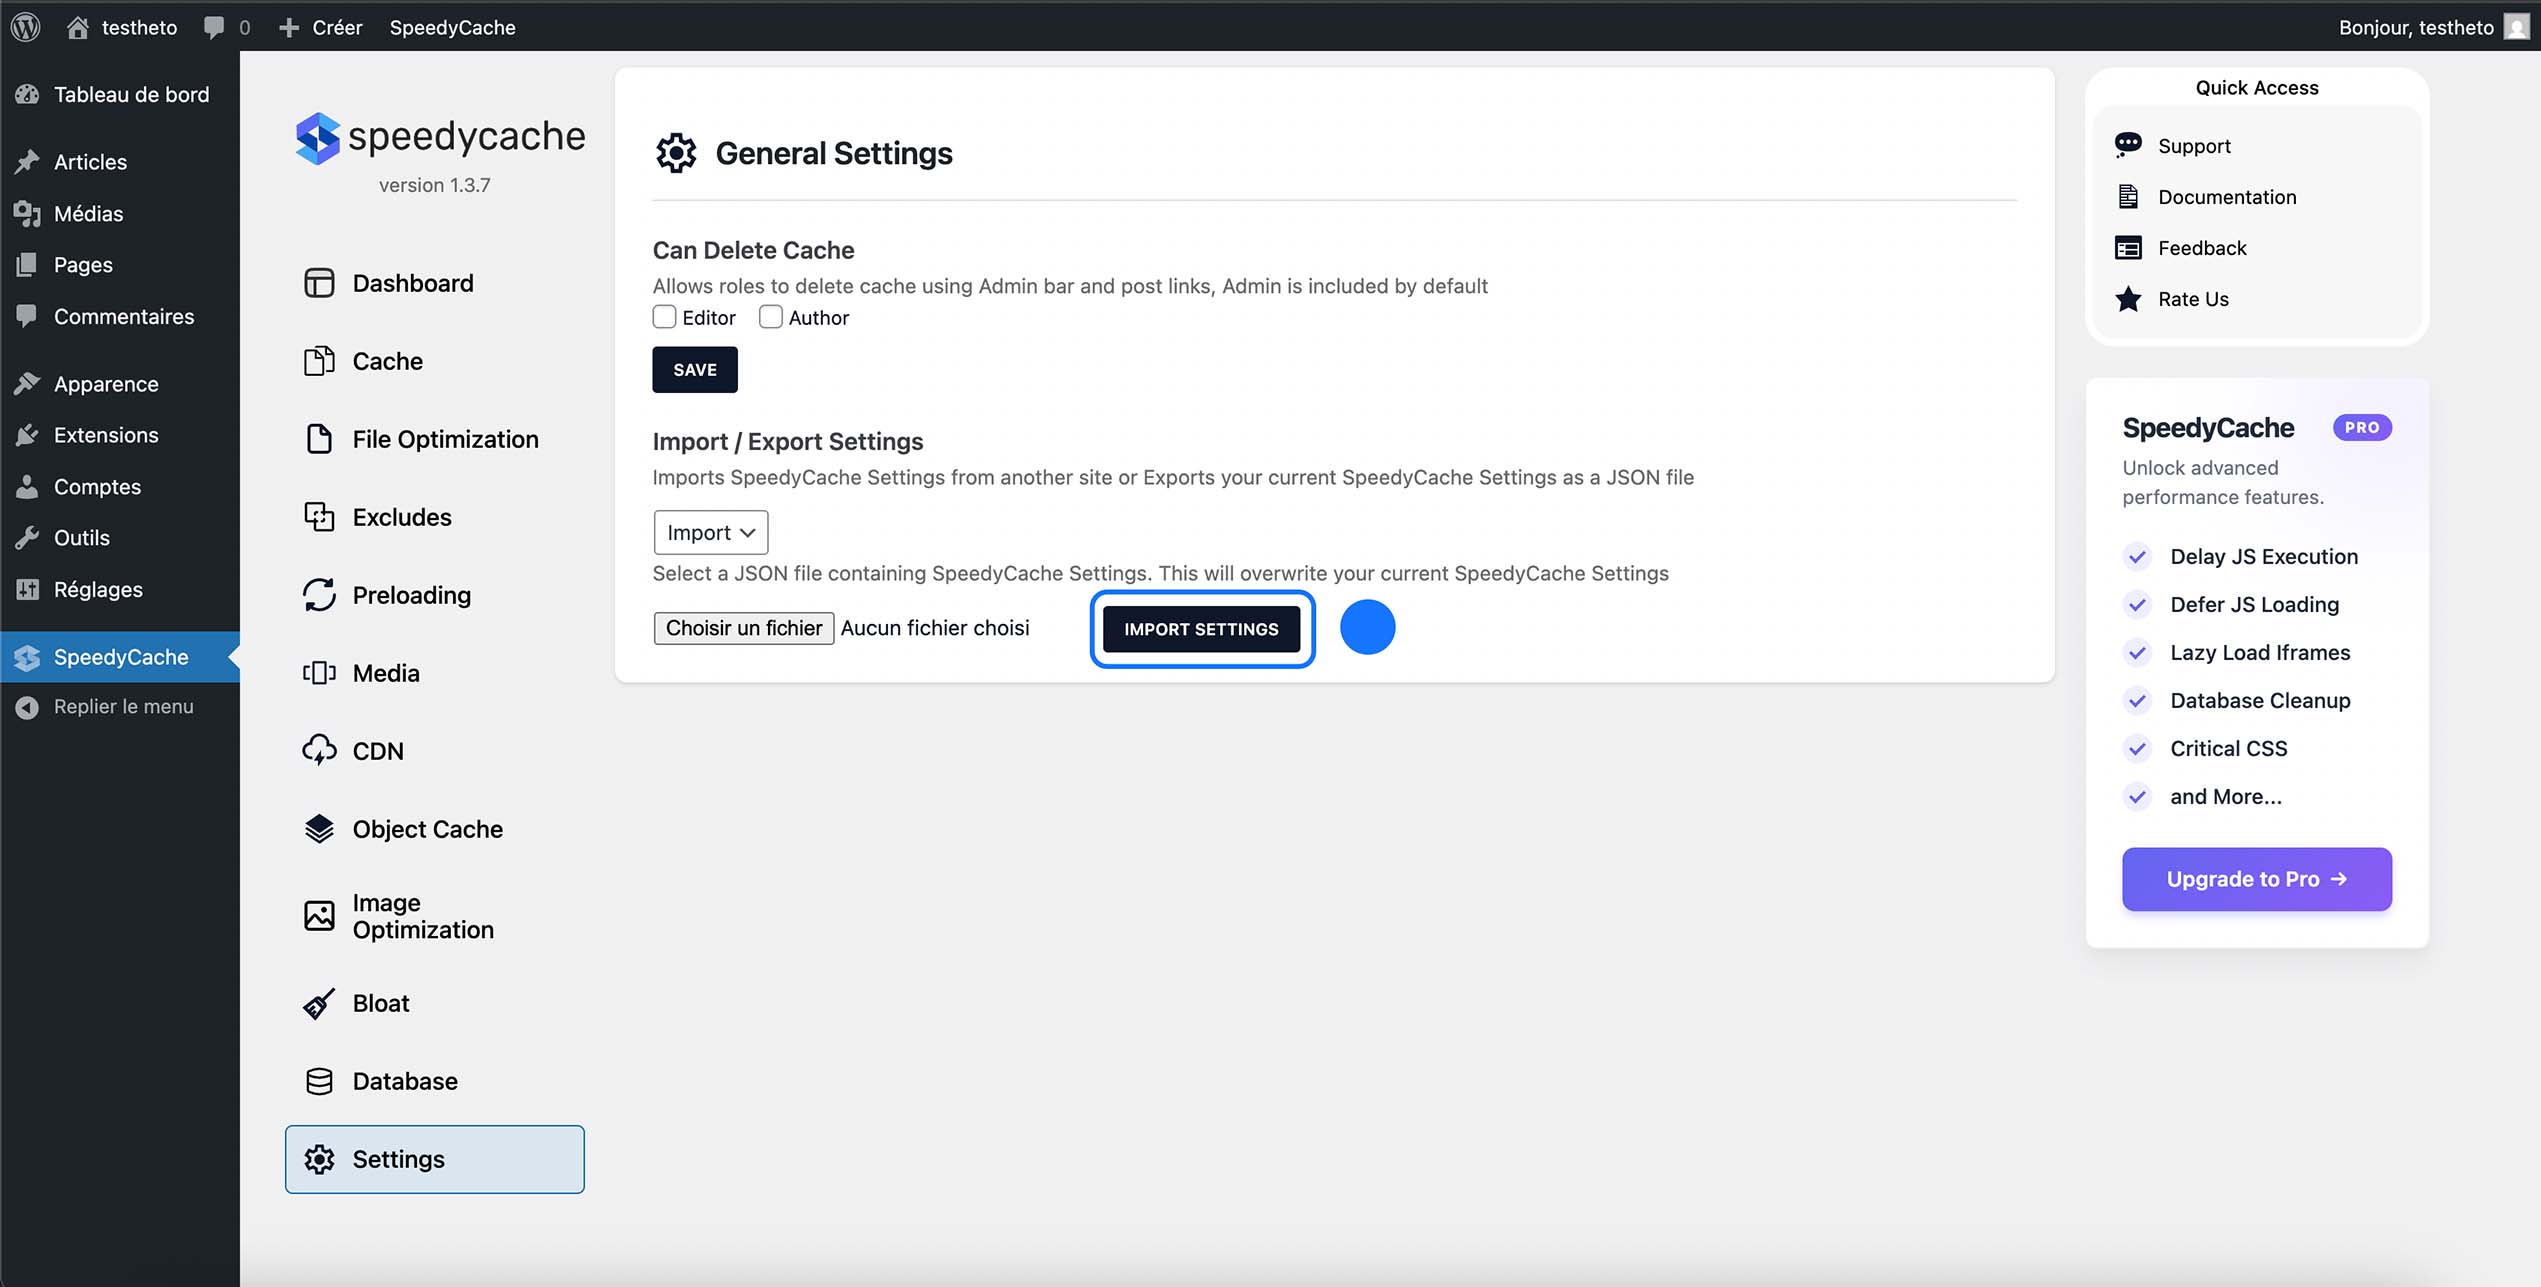Viewport: 2541px width, 1287px height.
Task: Click the Rate Us star icon
Action: (x=2128, y=299)
